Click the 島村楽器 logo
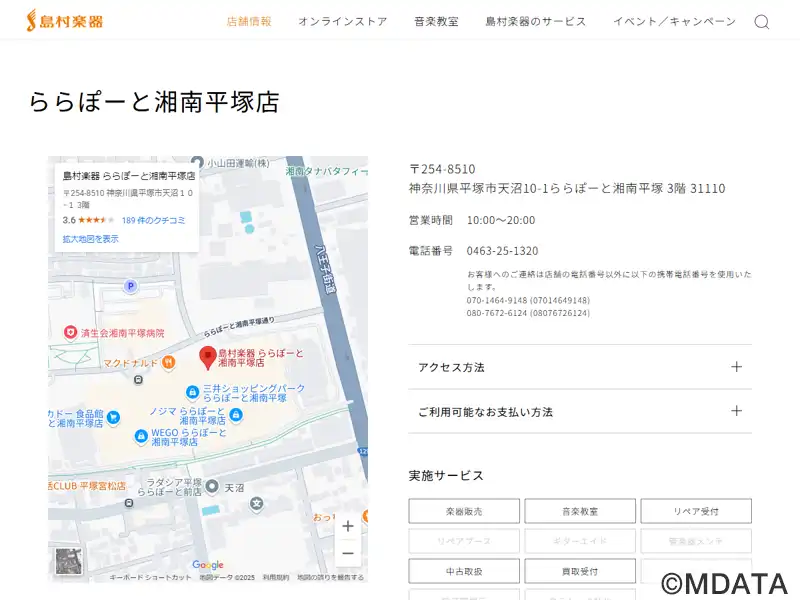 [x=65, y=21]
